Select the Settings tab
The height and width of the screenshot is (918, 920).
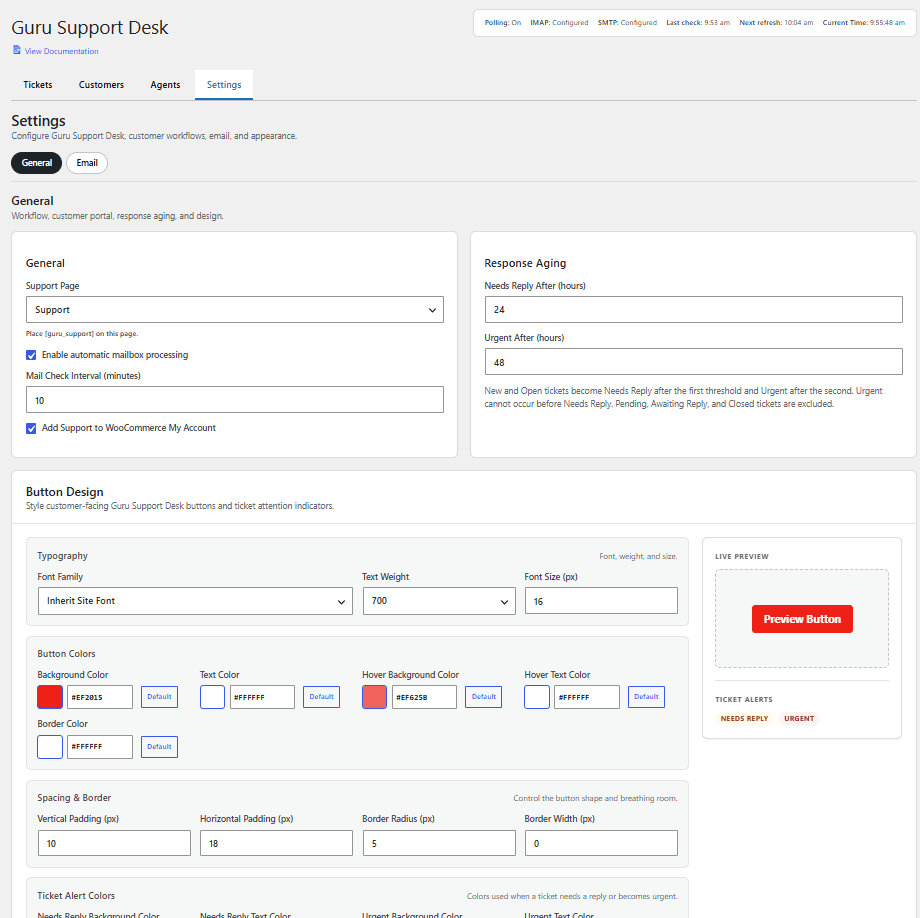(224, 84)
